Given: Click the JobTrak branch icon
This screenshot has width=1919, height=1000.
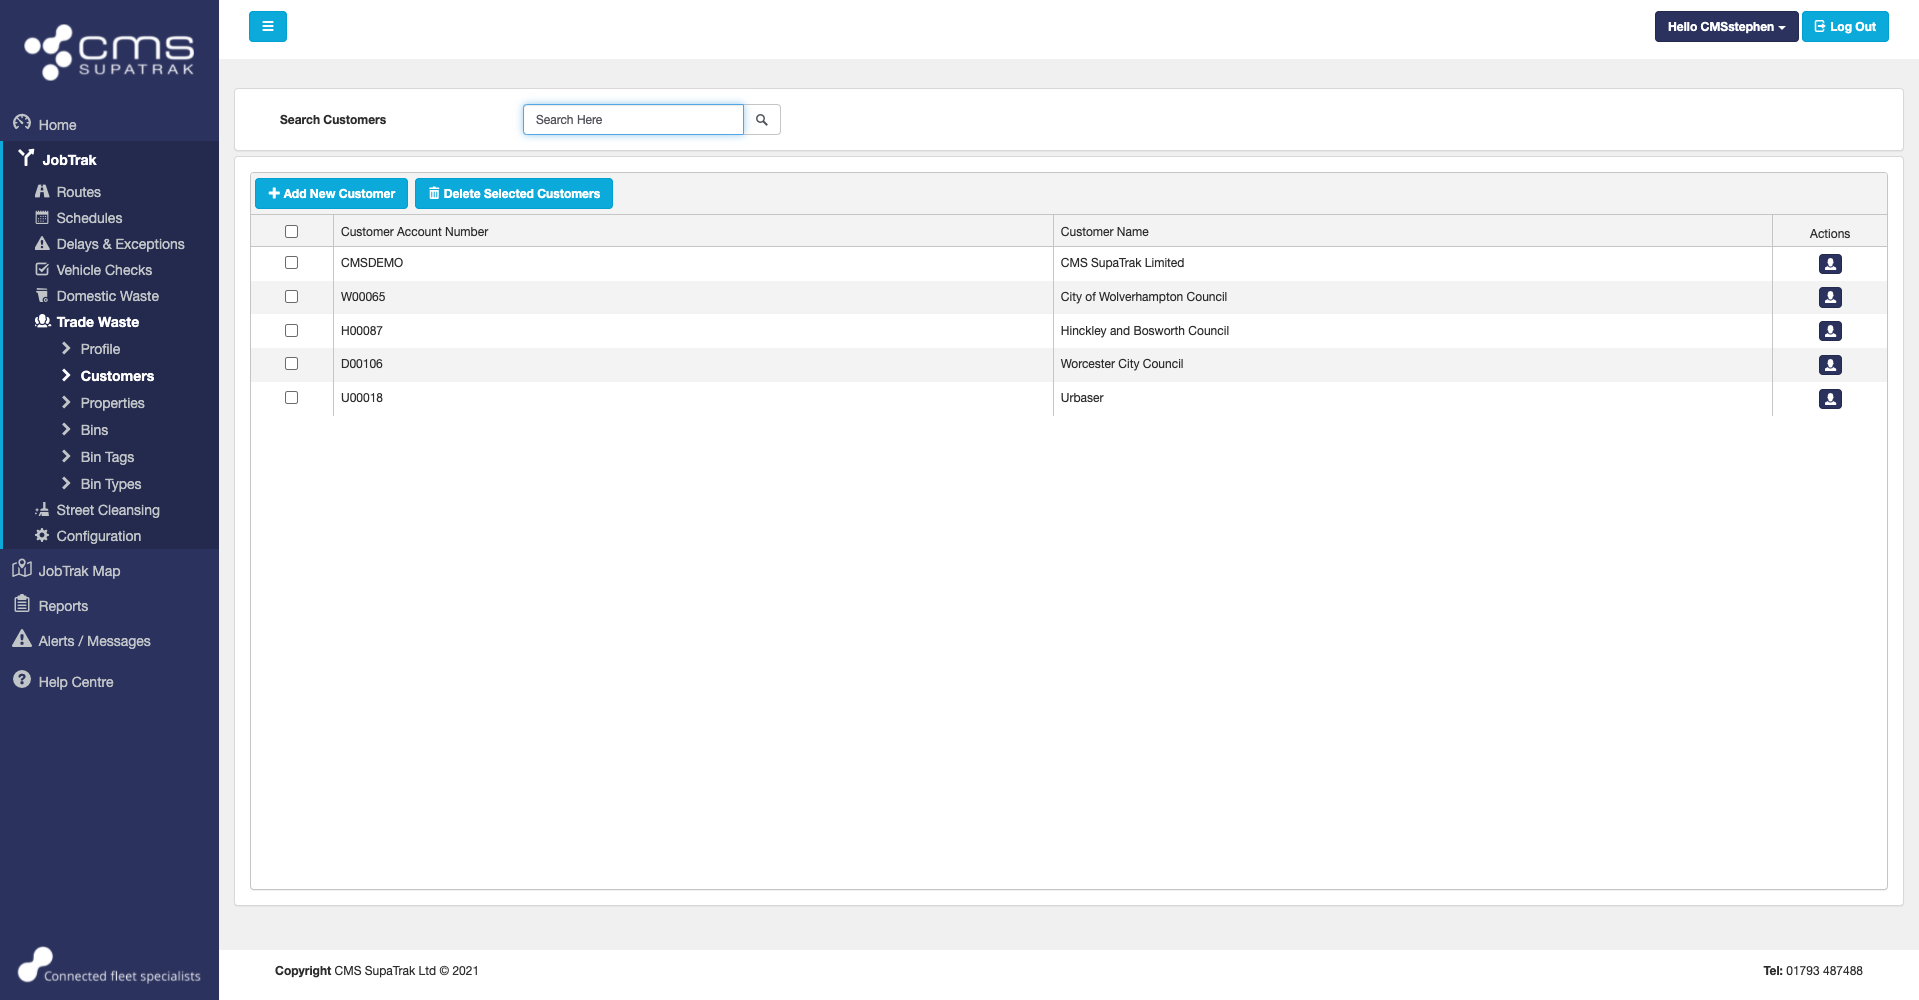Looking at the screenshot, I should tap(27, 158).
